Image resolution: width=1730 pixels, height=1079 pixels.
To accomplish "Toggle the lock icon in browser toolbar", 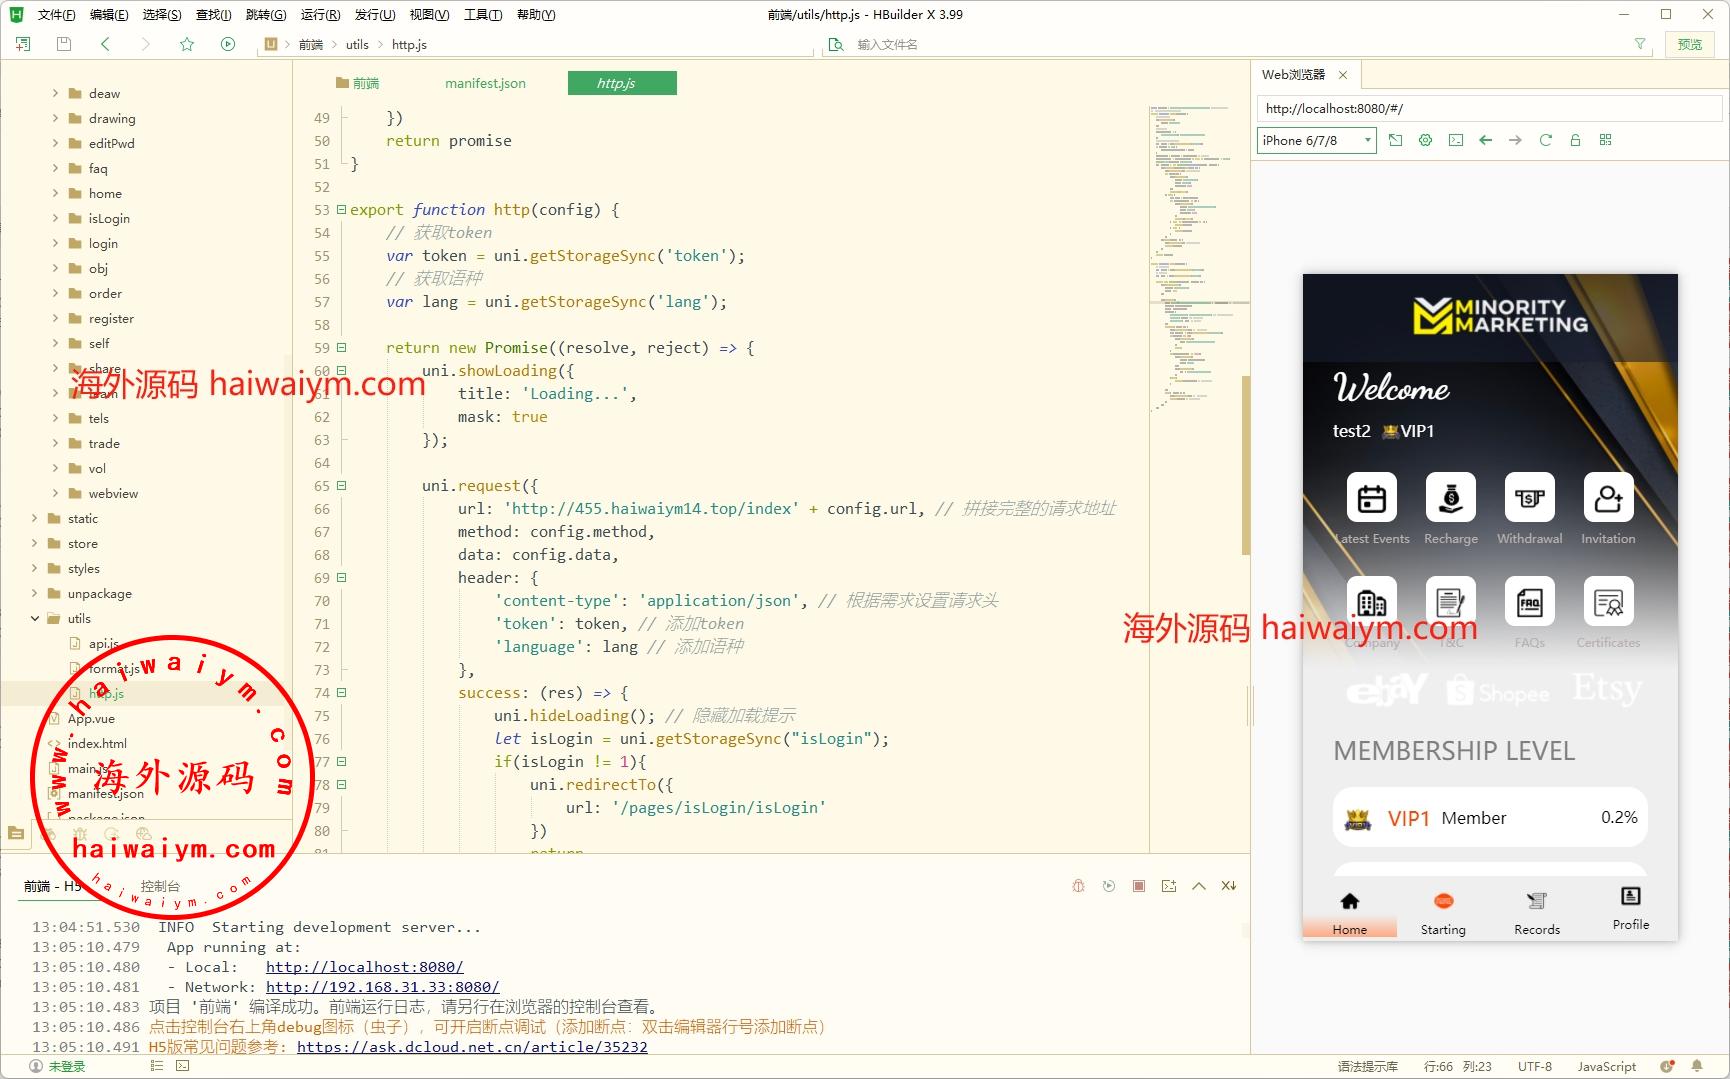I will coord(1575,140).
